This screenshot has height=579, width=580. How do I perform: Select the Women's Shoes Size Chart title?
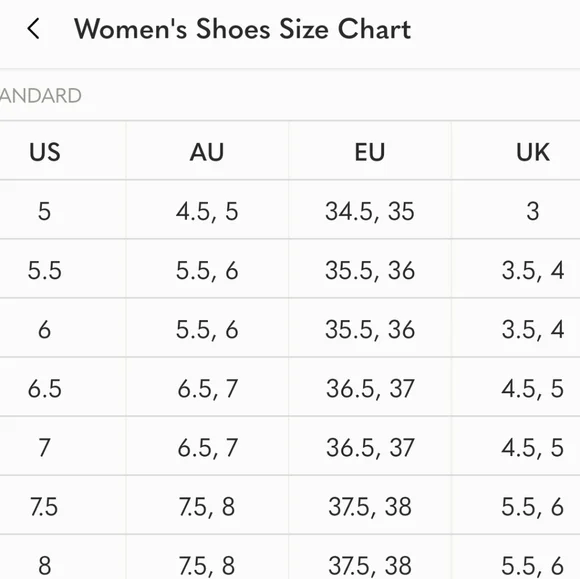242,29
